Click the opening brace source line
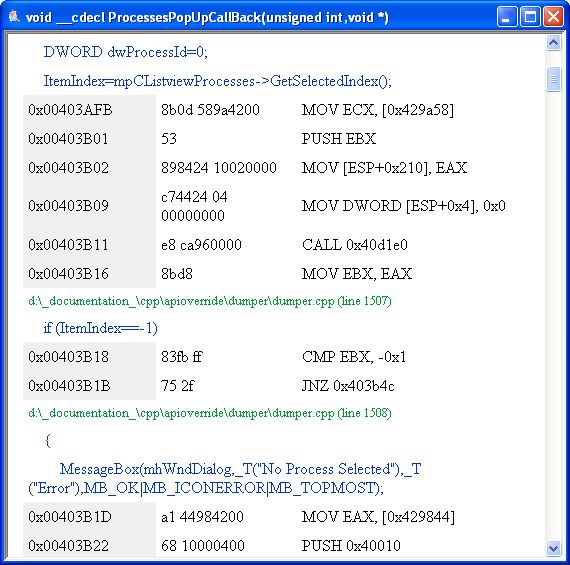570x565 pixels. (x=48, y=440)
